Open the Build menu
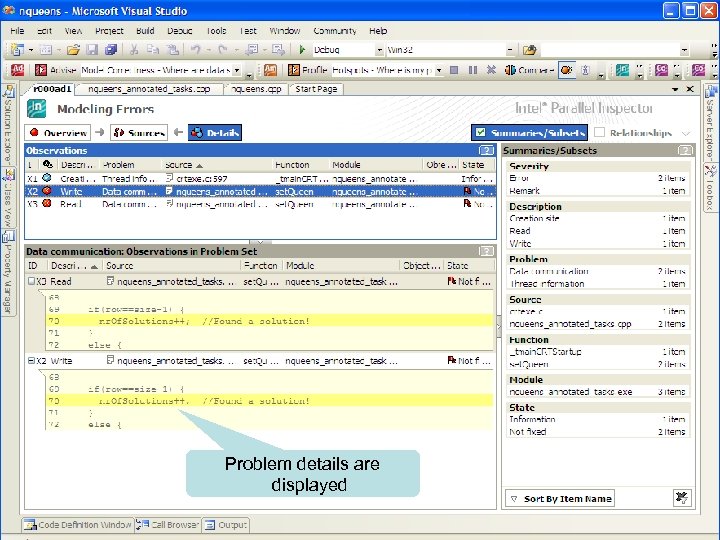This screenshot has width=720, height=540. pyautogui.click(x=145, y=31)
